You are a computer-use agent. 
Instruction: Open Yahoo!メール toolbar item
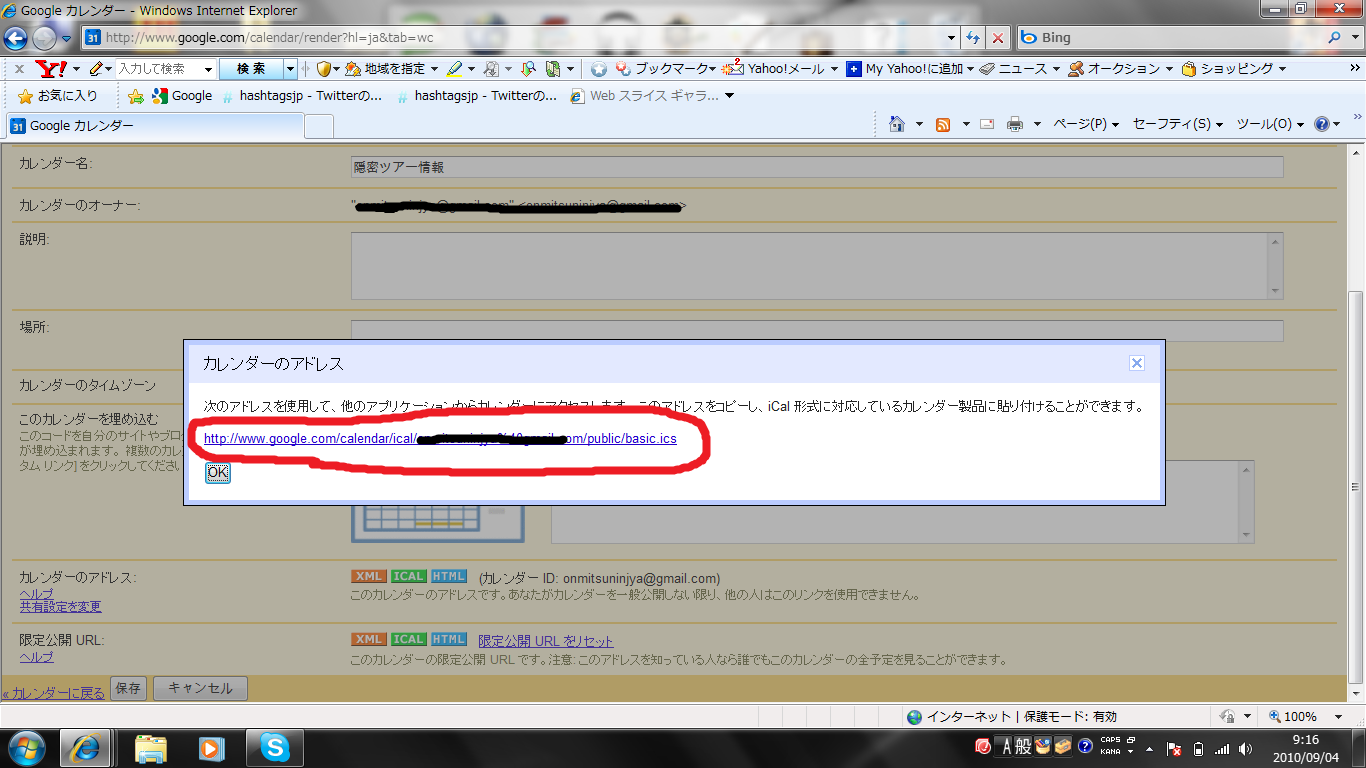(x=779, y=69)
